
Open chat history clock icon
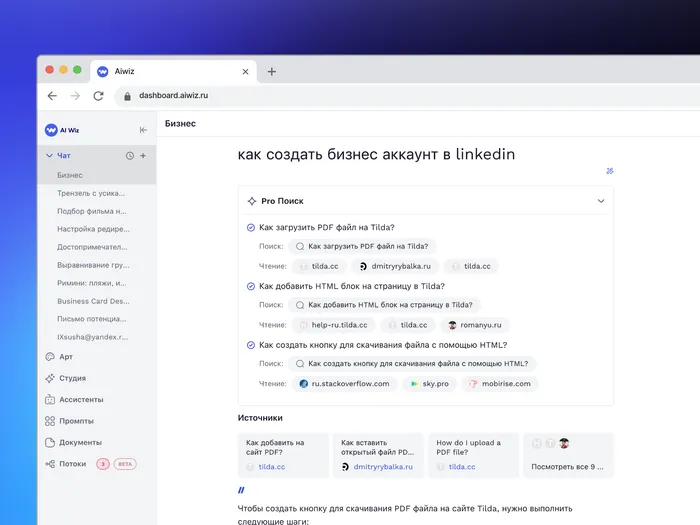[x=130, y=156]
